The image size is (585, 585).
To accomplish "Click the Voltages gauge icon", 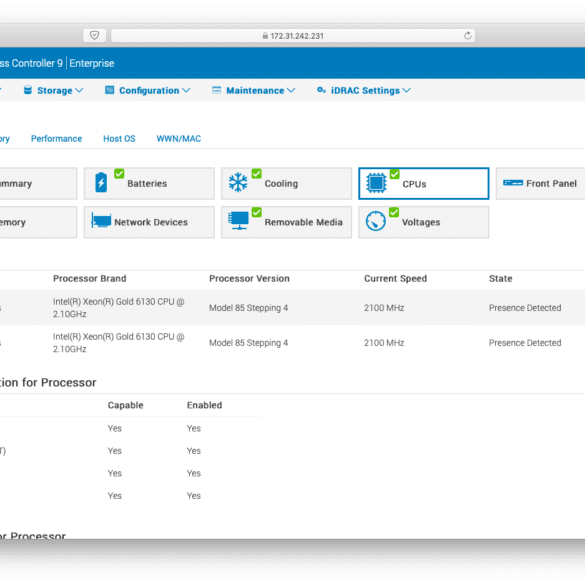I will (375, 221).
